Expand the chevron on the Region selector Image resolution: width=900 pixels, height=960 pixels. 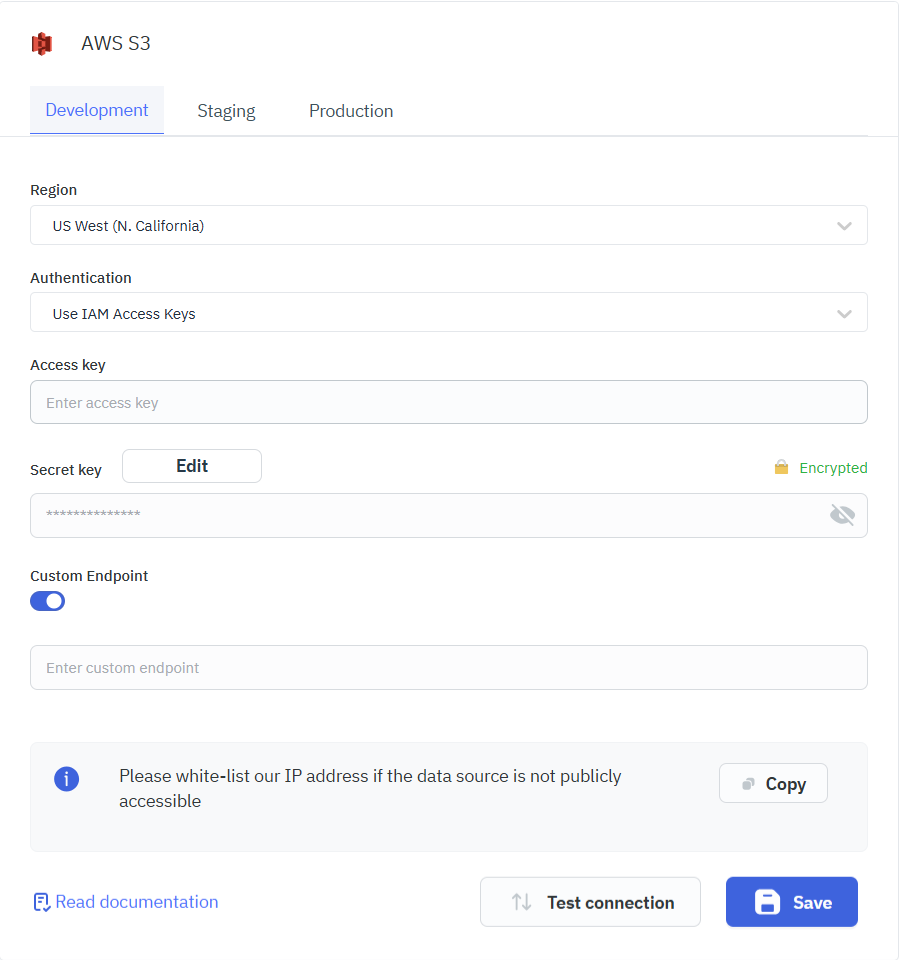(844, 225)
